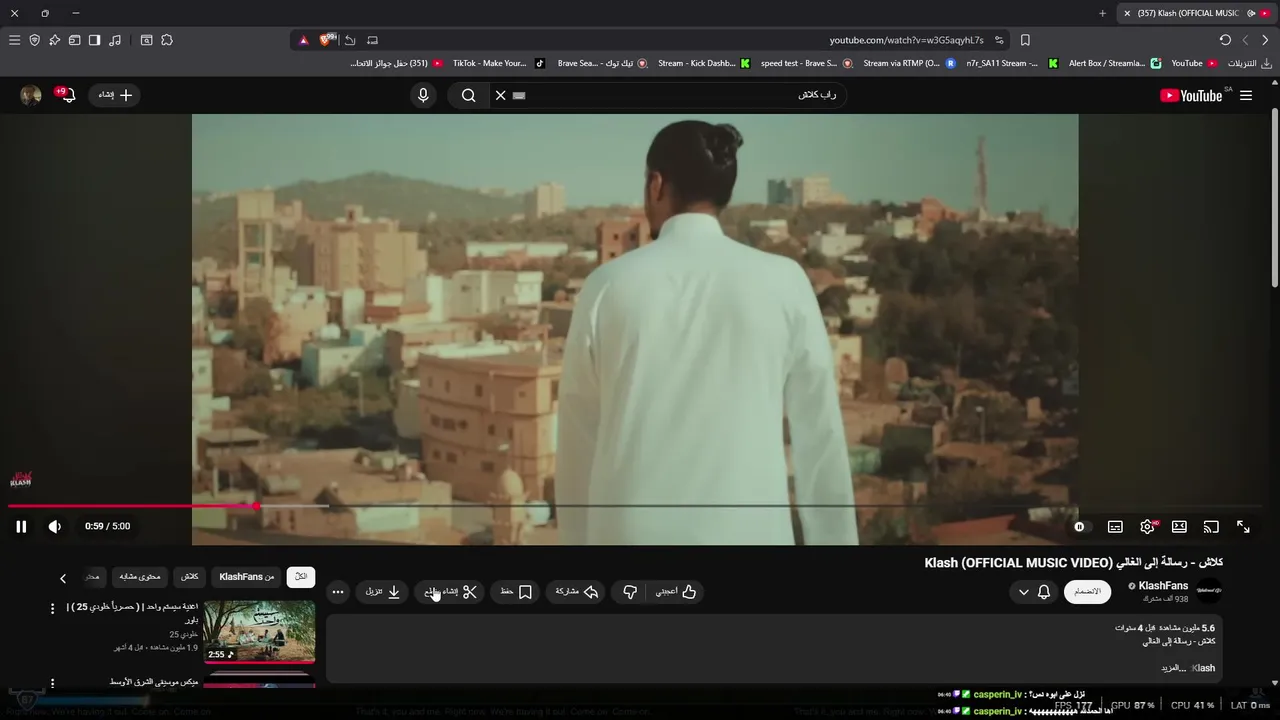Clear the search field with X
The width and height of the screenshot is (1280, 720).
(x=501, y=95)
